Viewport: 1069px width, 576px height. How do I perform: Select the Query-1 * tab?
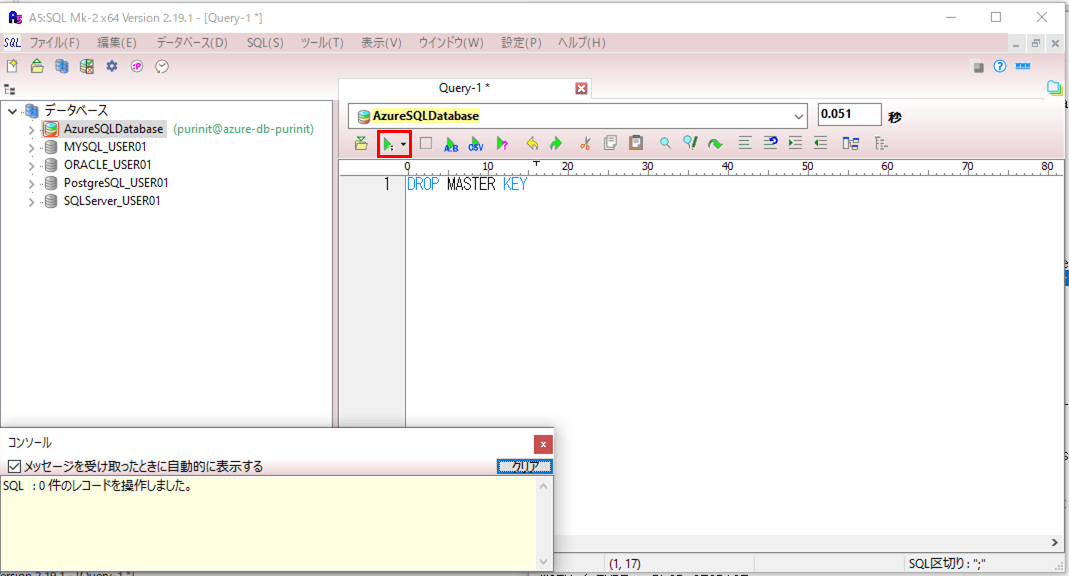point(464,88)
